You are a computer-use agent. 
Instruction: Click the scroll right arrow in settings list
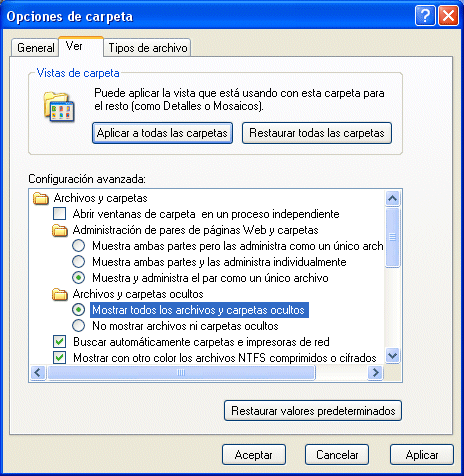pos(375,372)
